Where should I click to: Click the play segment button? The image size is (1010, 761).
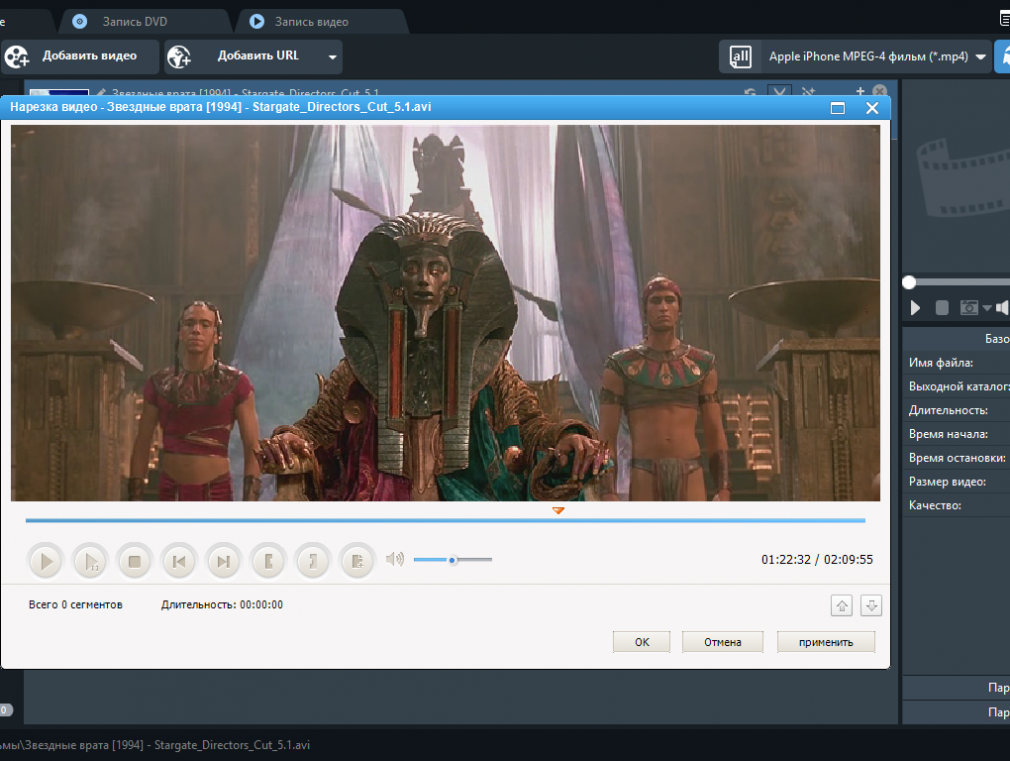click(x=90, y=561)
